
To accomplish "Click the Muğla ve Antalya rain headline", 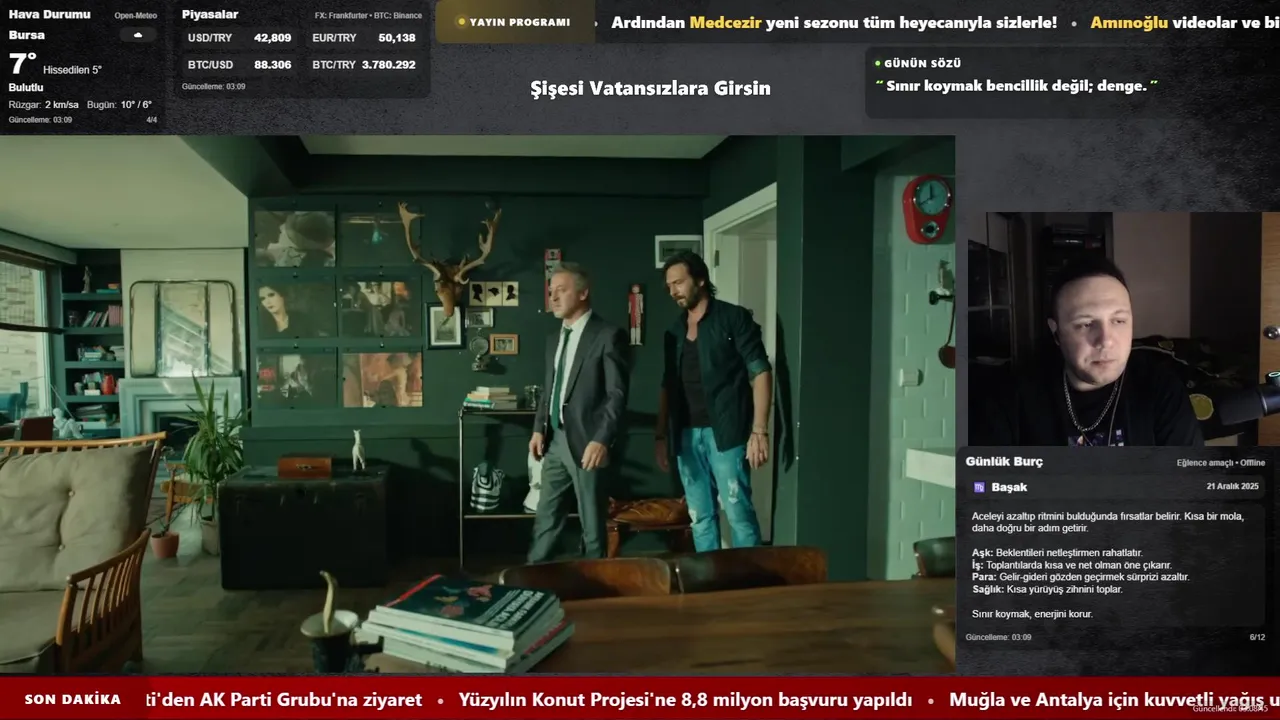I will pos(1114,700).
